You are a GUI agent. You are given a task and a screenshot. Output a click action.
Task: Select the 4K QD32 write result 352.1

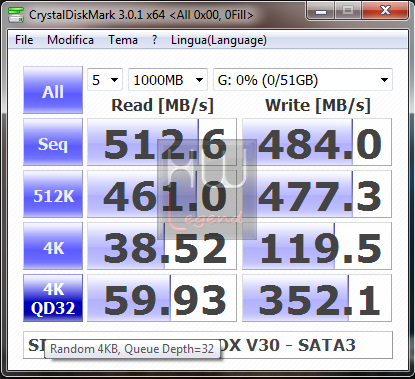[x=317, y=298]
